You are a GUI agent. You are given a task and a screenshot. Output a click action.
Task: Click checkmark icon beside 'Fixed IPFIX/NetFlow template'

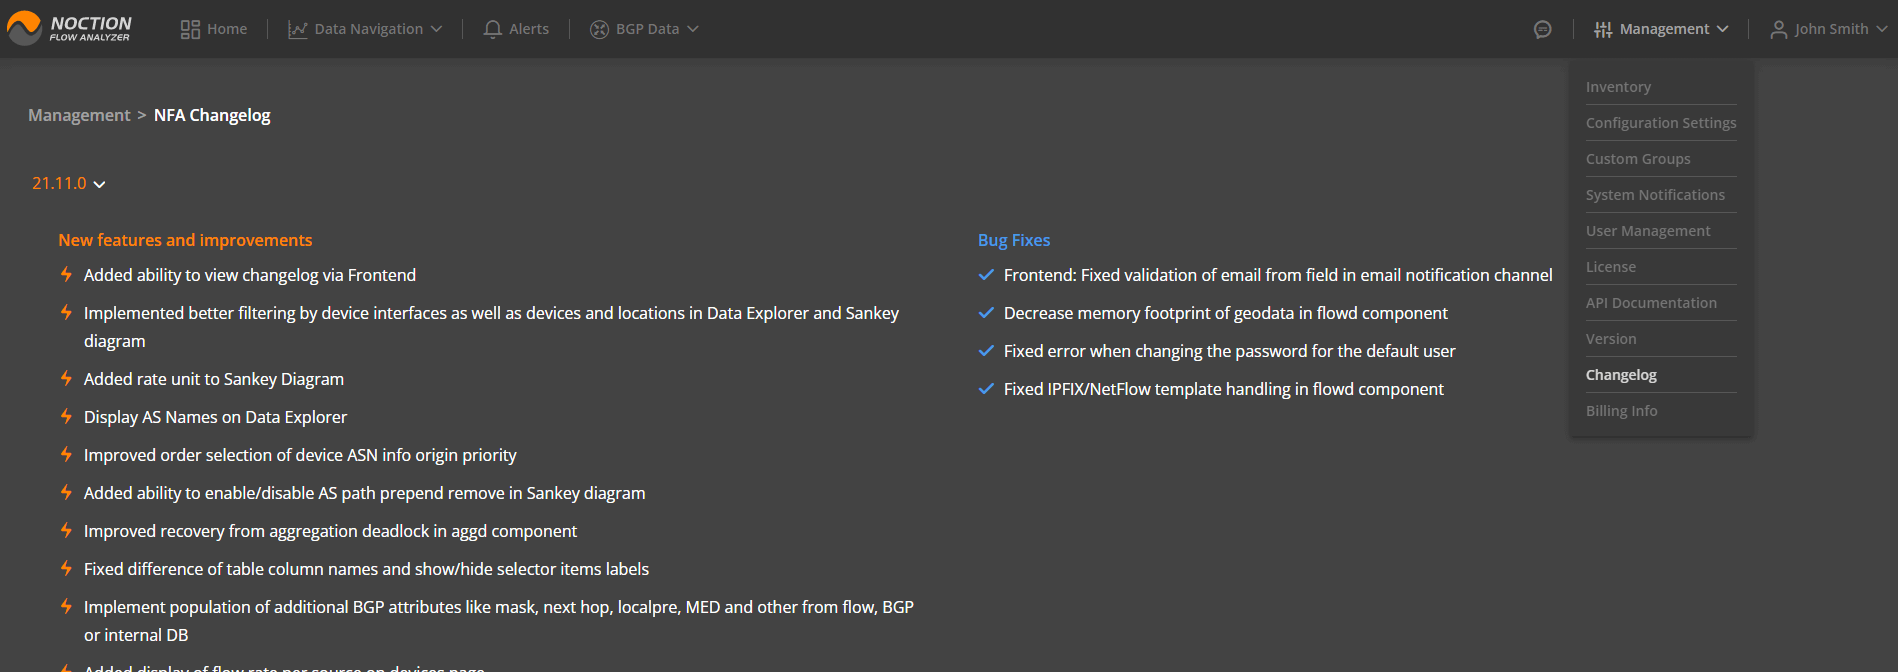pyautogui.click(x=986, y=389)
